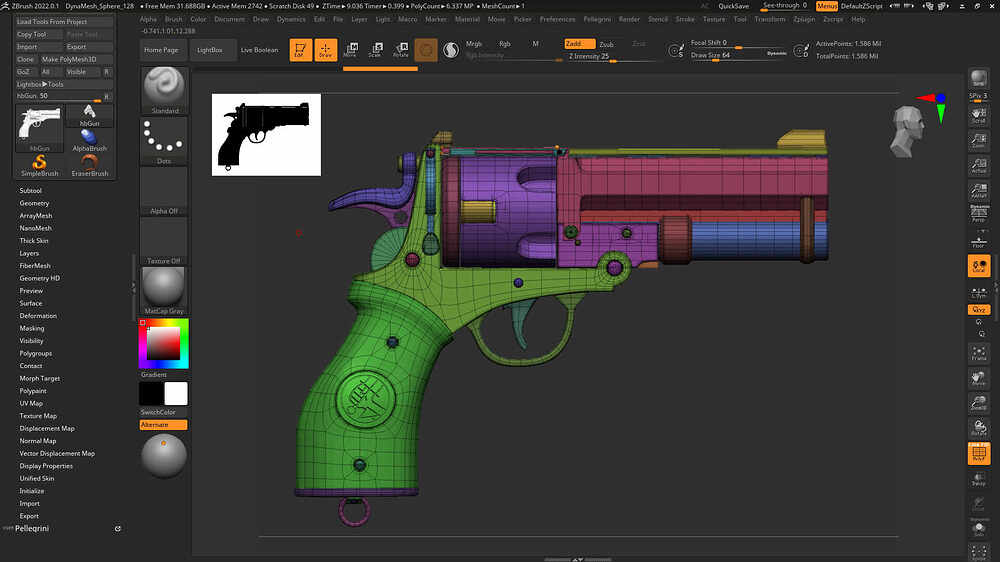
Task: Click the right-shelf Move view icon
Action: tap(978, 378)
